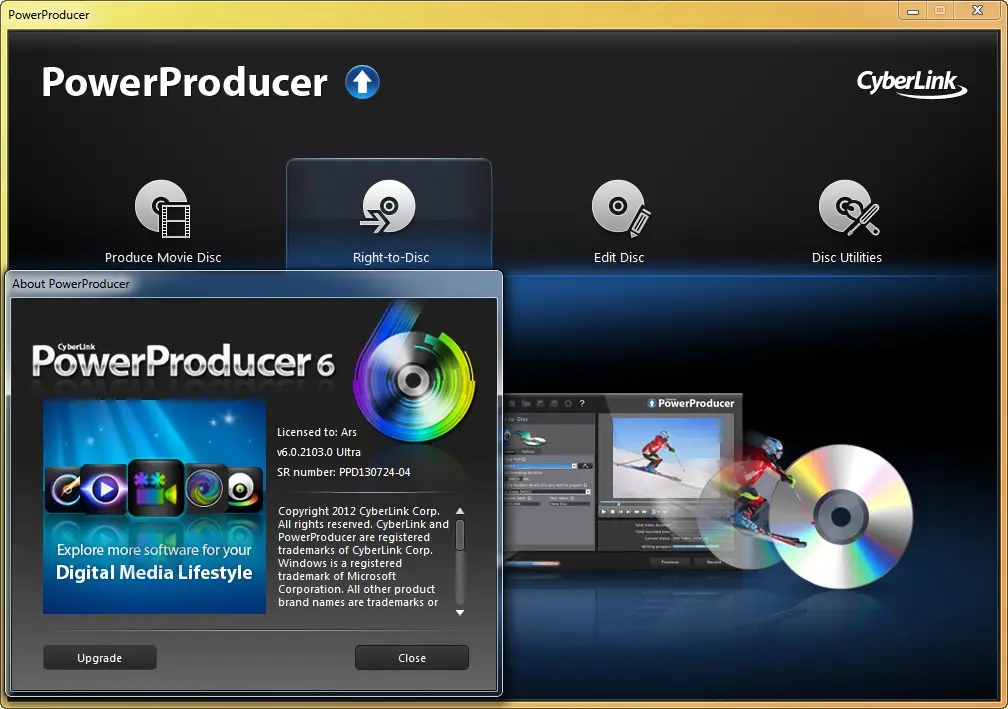Click the copyright text scroll-down arrow
The image size is (1008, 709).
point(460,613)
